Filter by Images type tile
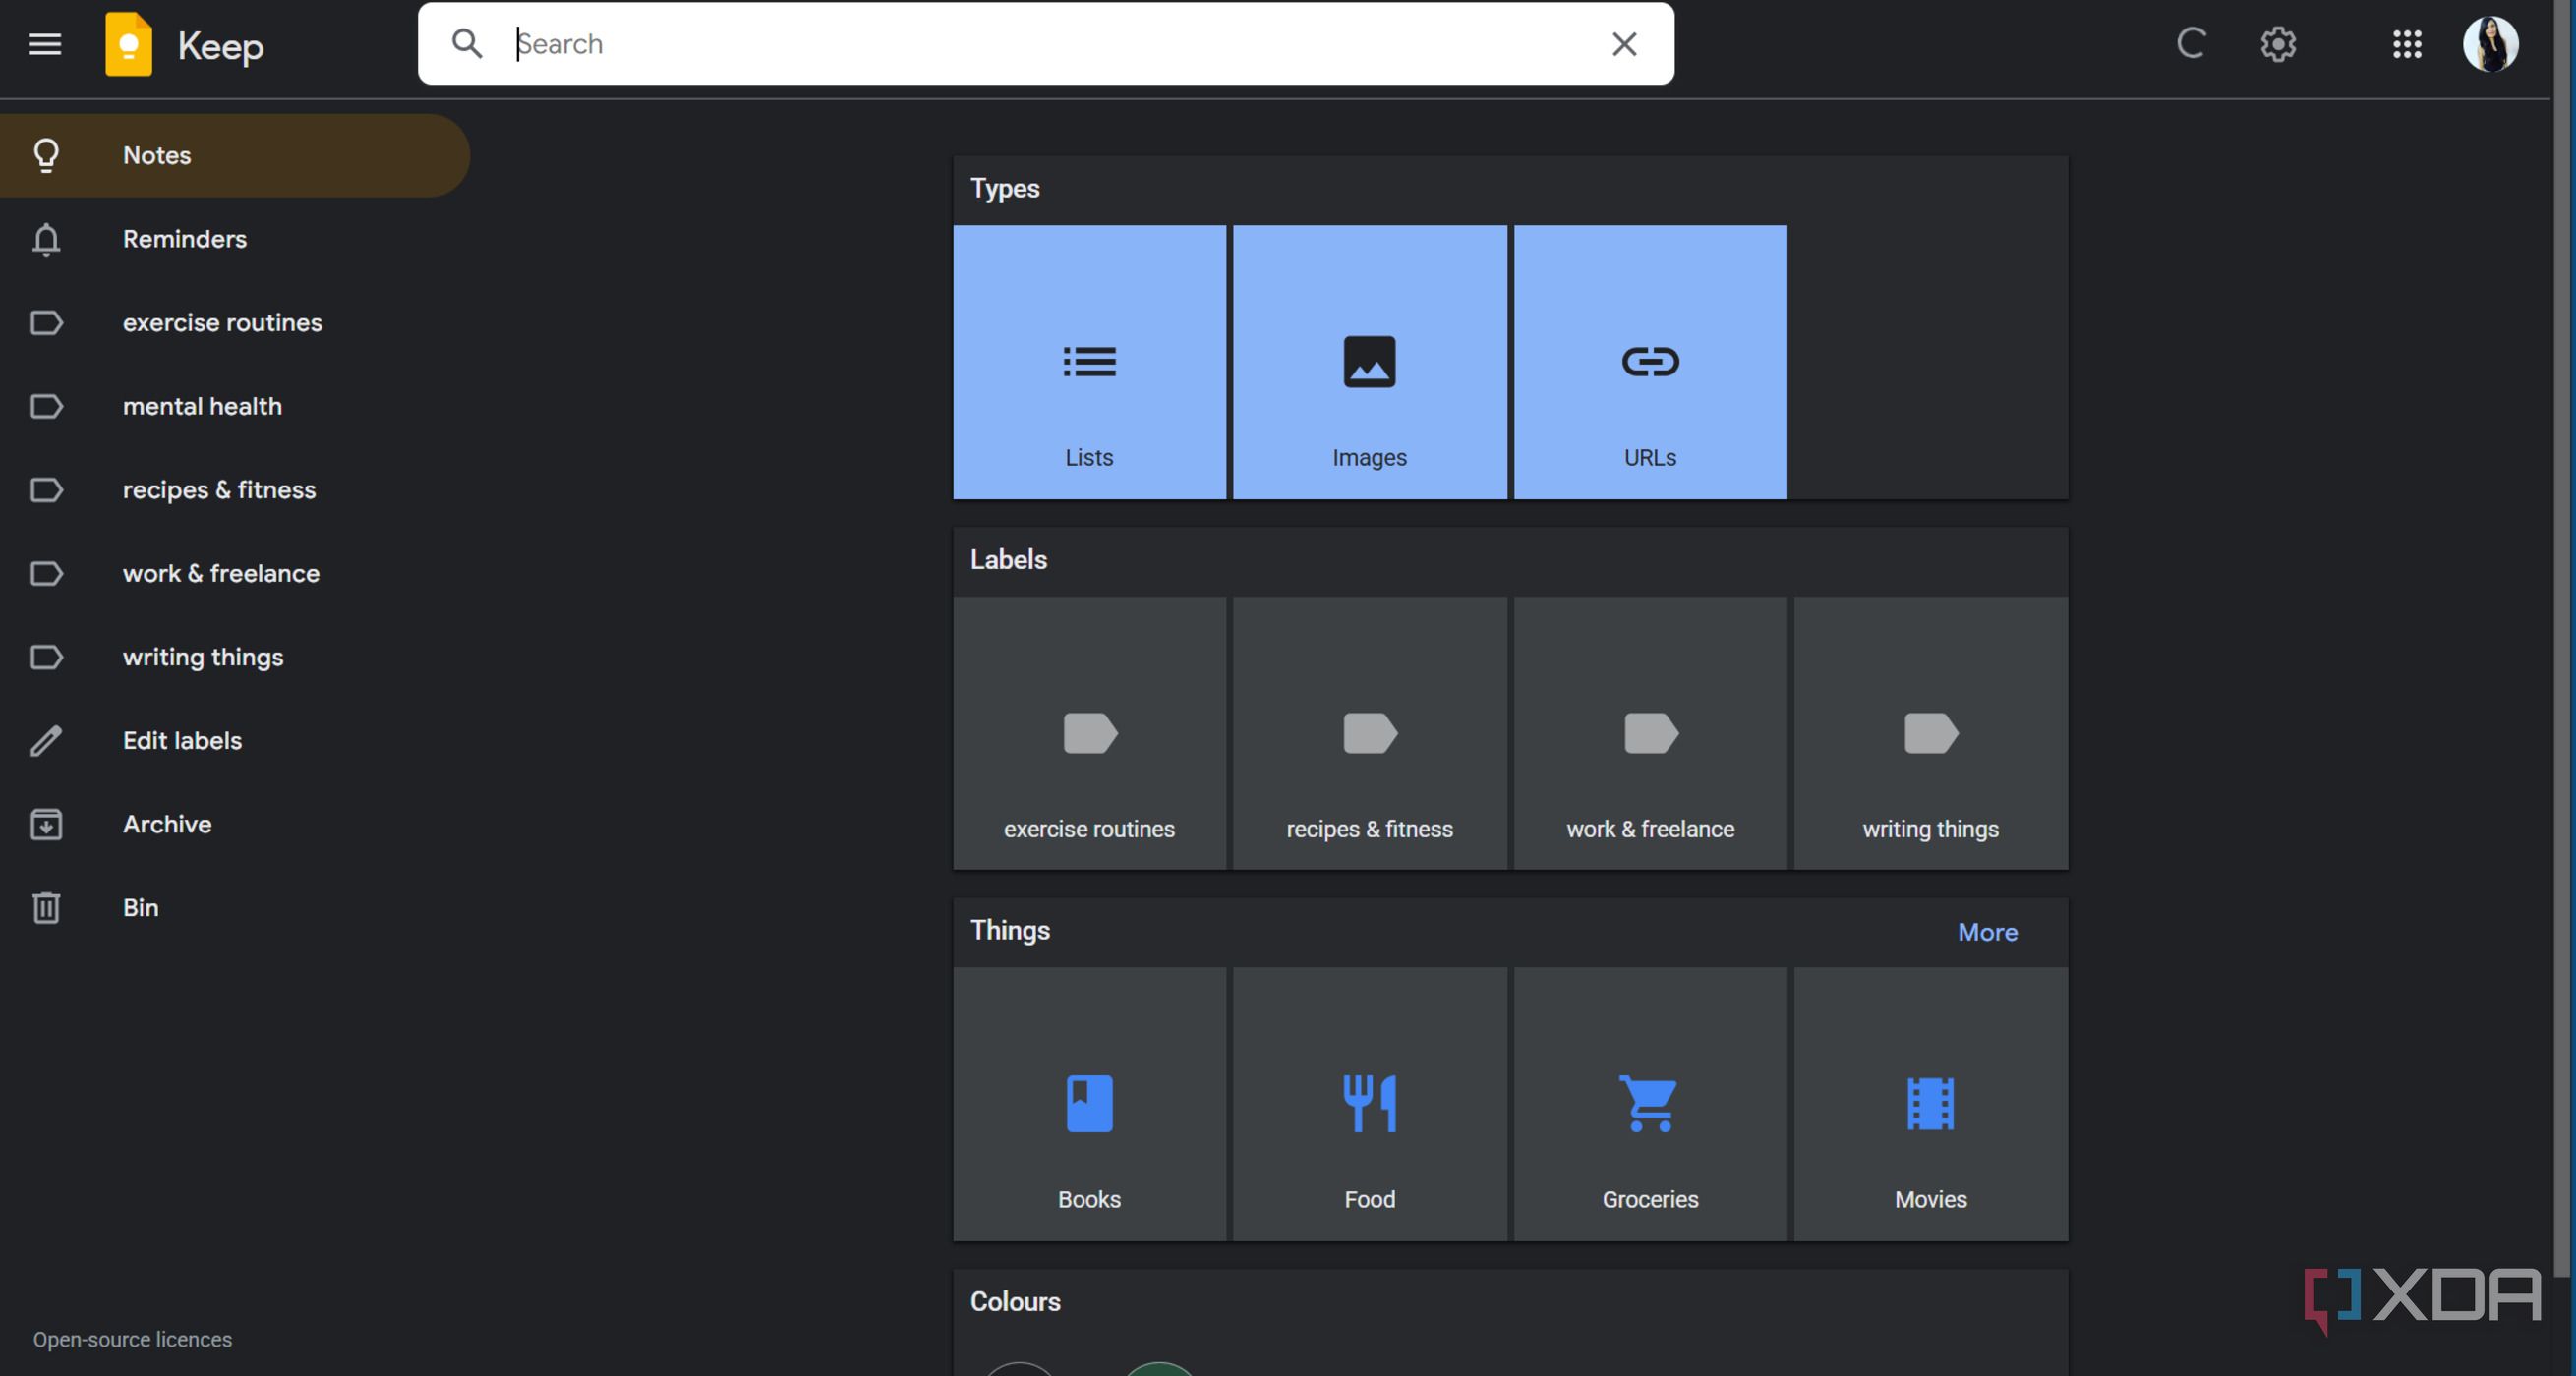This screenshot has height=1376, width=2576. click(x=1369, y=362)
